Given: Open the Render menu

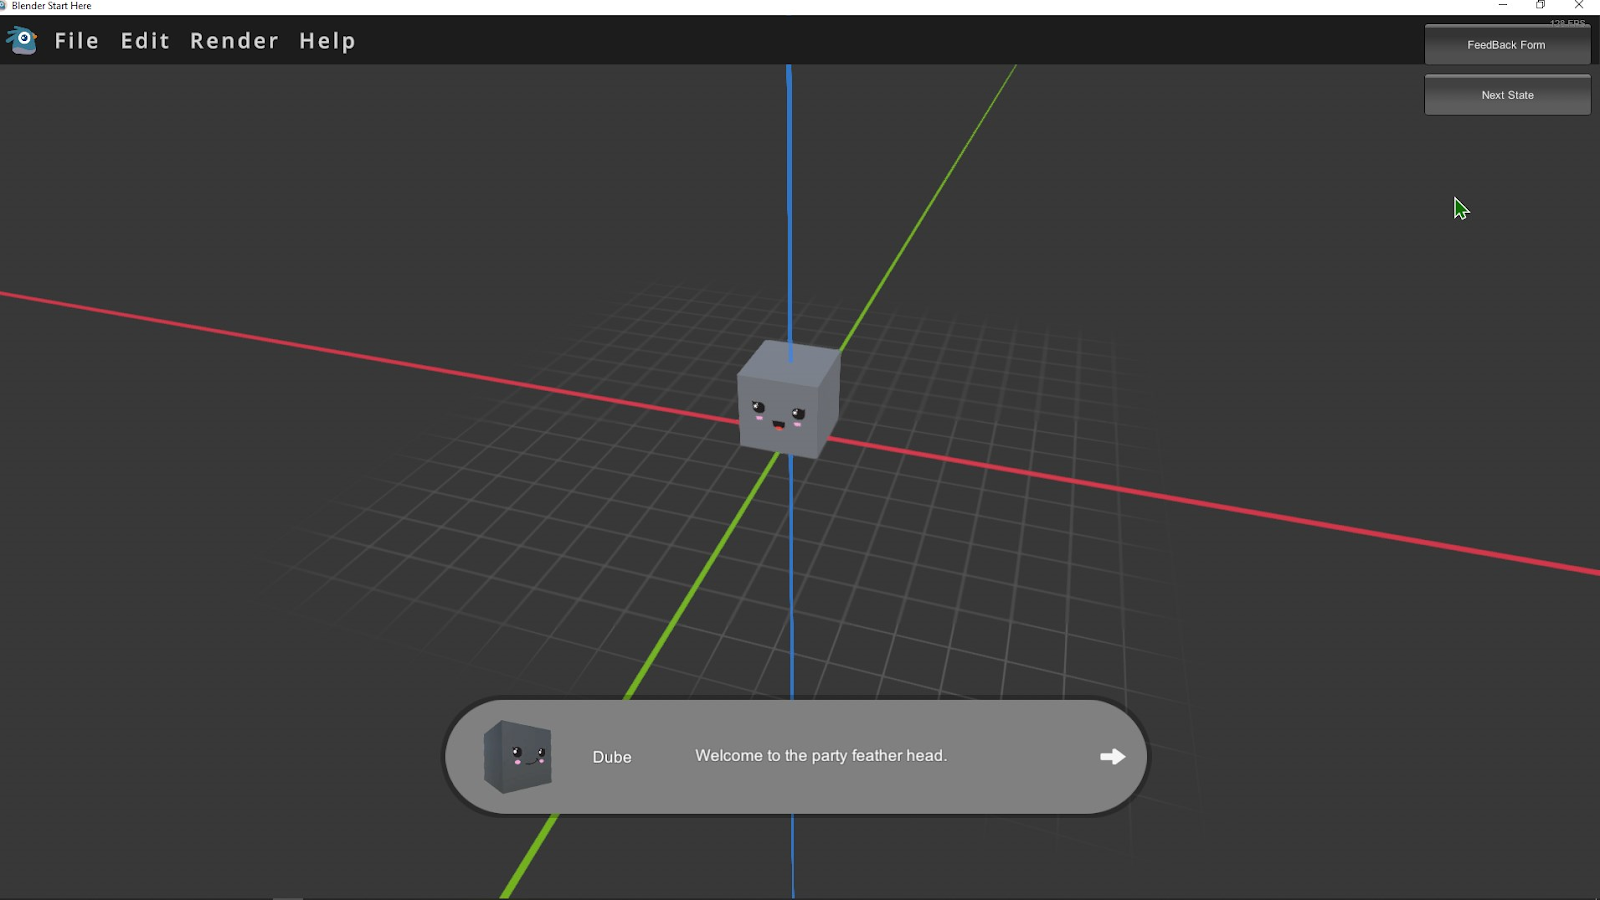Looking at the screenshot, I should point(234,41).
